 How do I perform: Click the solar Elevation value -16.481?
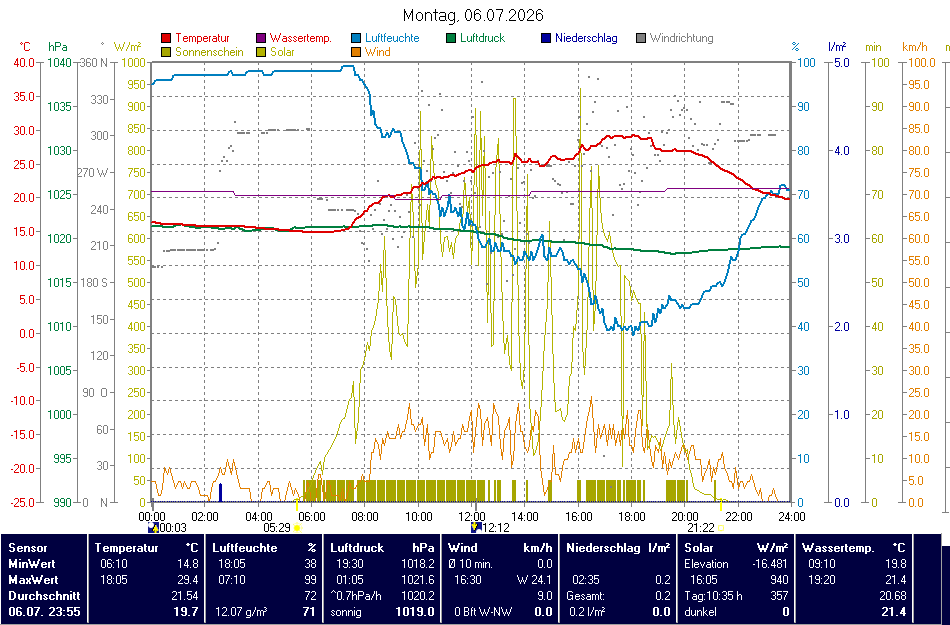[x=768, y=564]
